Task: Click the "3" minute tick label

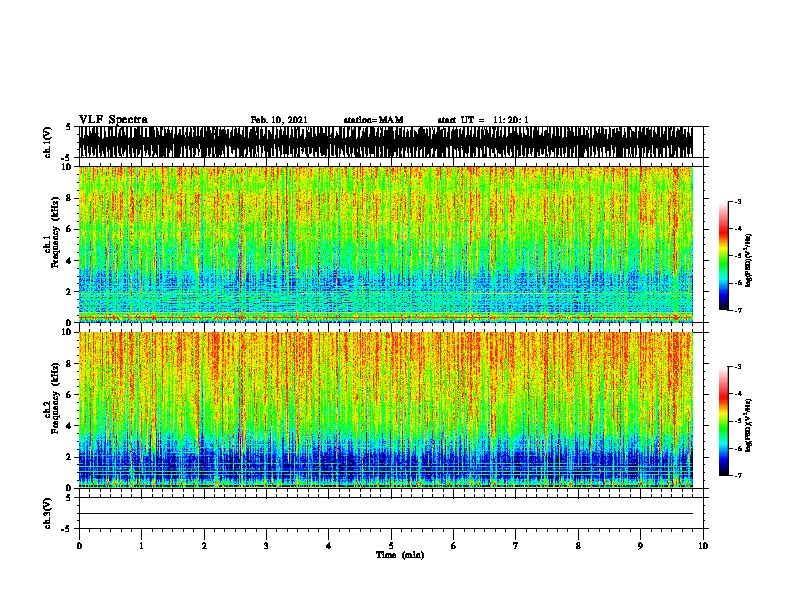Action: 266,546
